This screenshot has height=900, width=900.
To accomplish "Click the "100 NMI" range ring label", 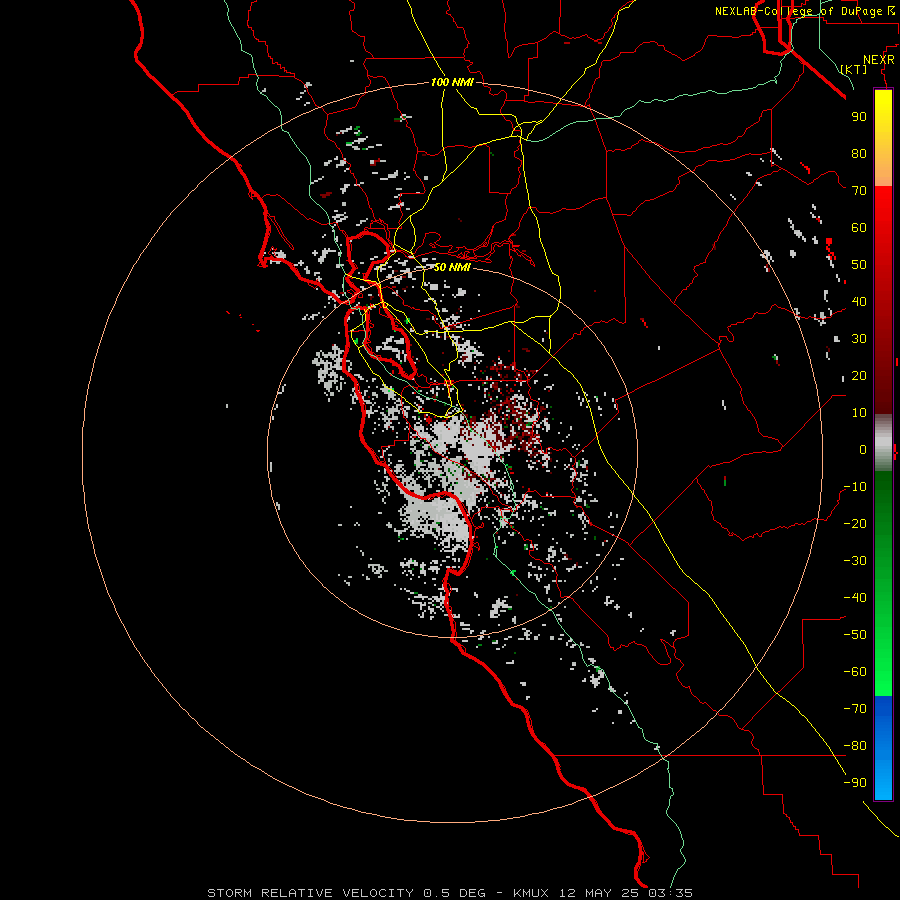I will (452, 82).
